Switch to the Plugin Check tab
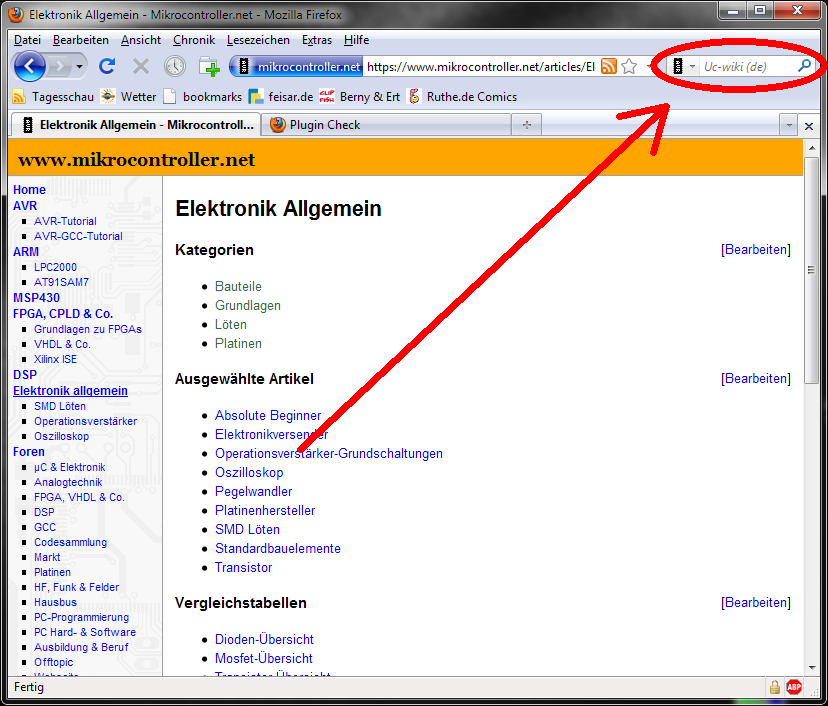828x706 pixels. coord(385,125)
